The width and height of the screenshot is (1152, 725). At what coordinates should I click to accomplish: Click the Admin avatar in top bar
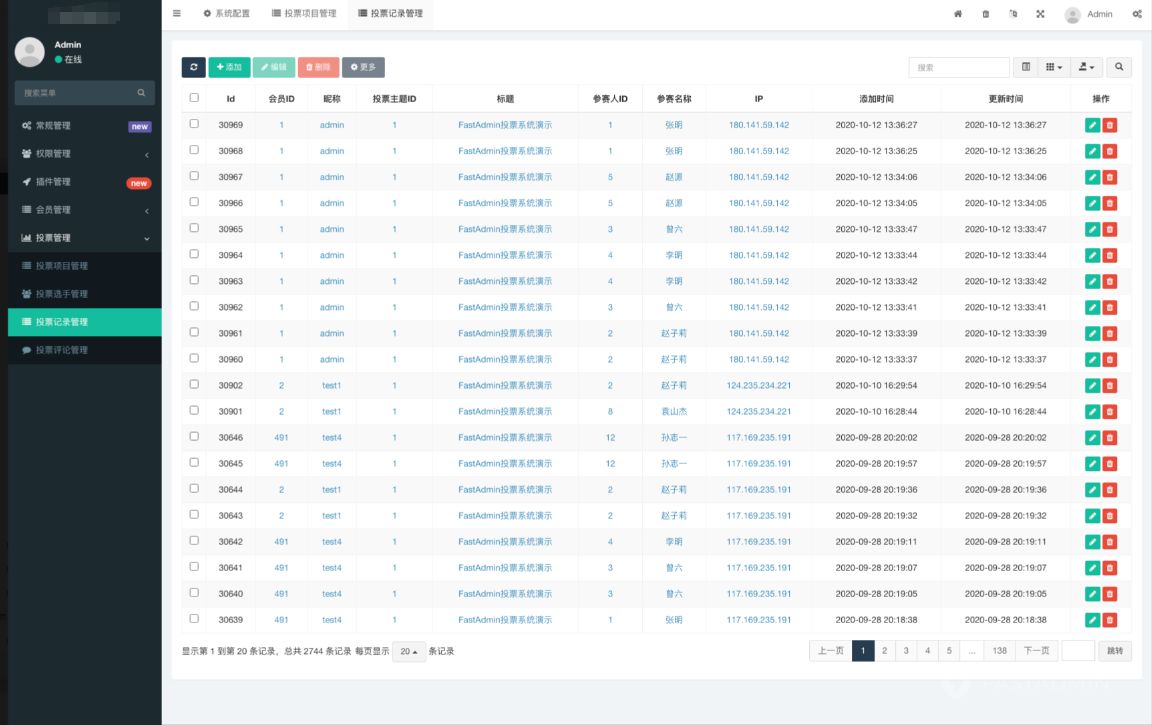pos(1073,15)
